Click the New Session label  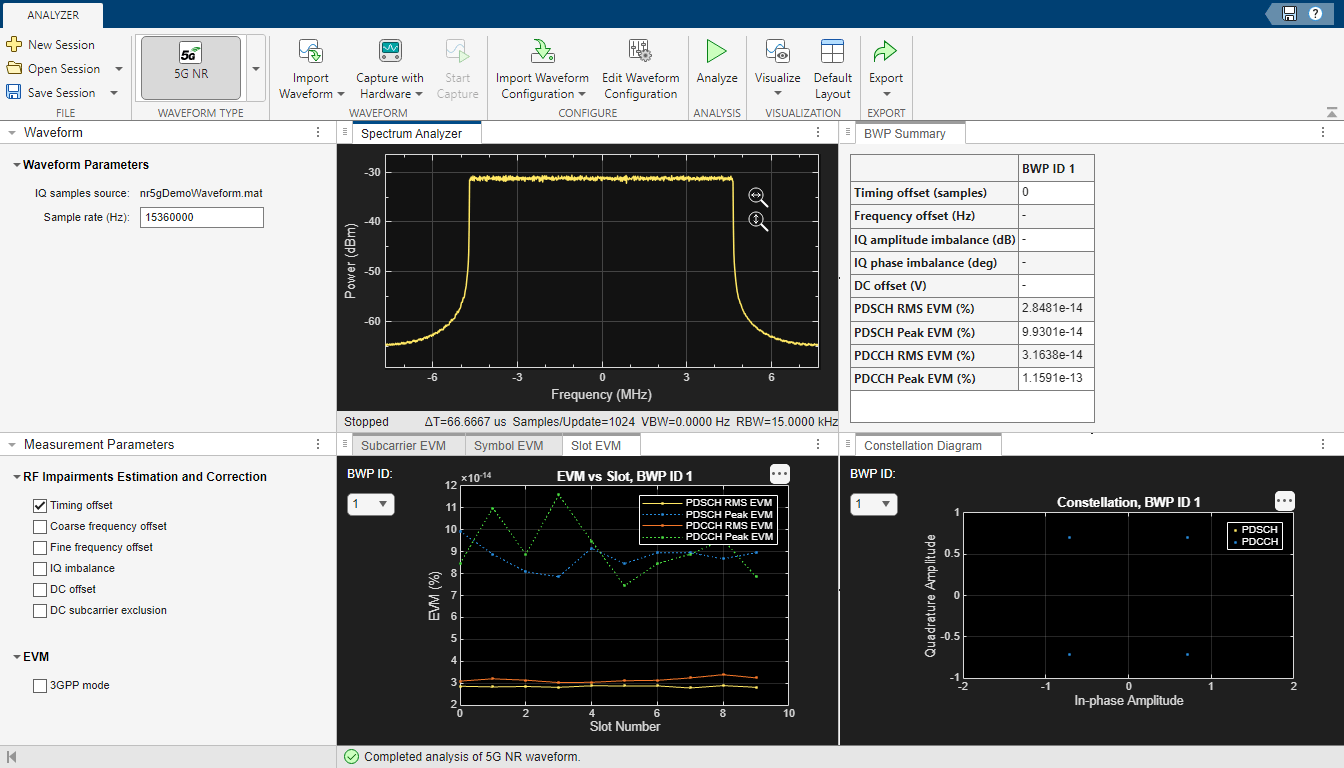click(x=61, y=45)
